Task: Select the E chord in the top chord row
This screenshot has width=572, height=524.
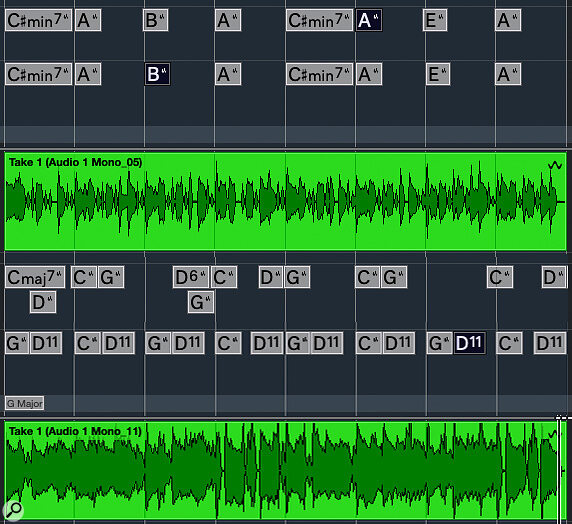Action: coord(435,20)
